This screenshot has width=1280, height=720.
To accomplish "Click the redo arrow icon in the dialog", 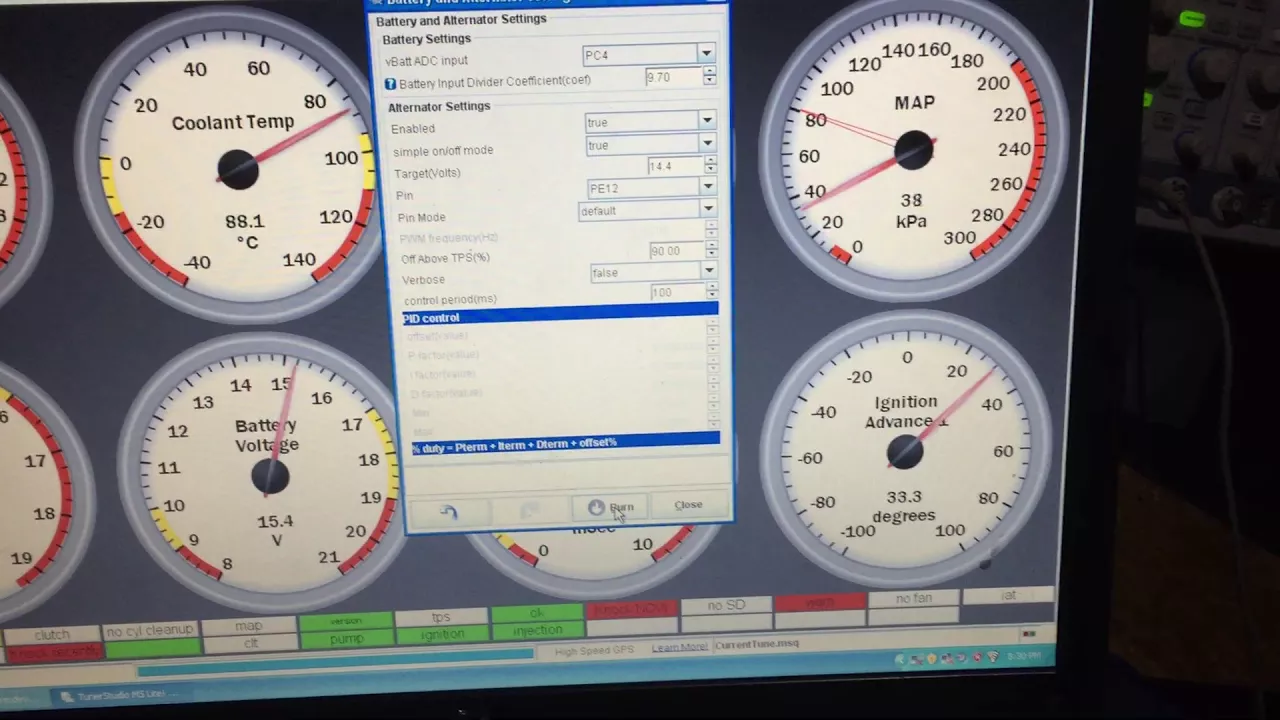I will tap(529, 510).
